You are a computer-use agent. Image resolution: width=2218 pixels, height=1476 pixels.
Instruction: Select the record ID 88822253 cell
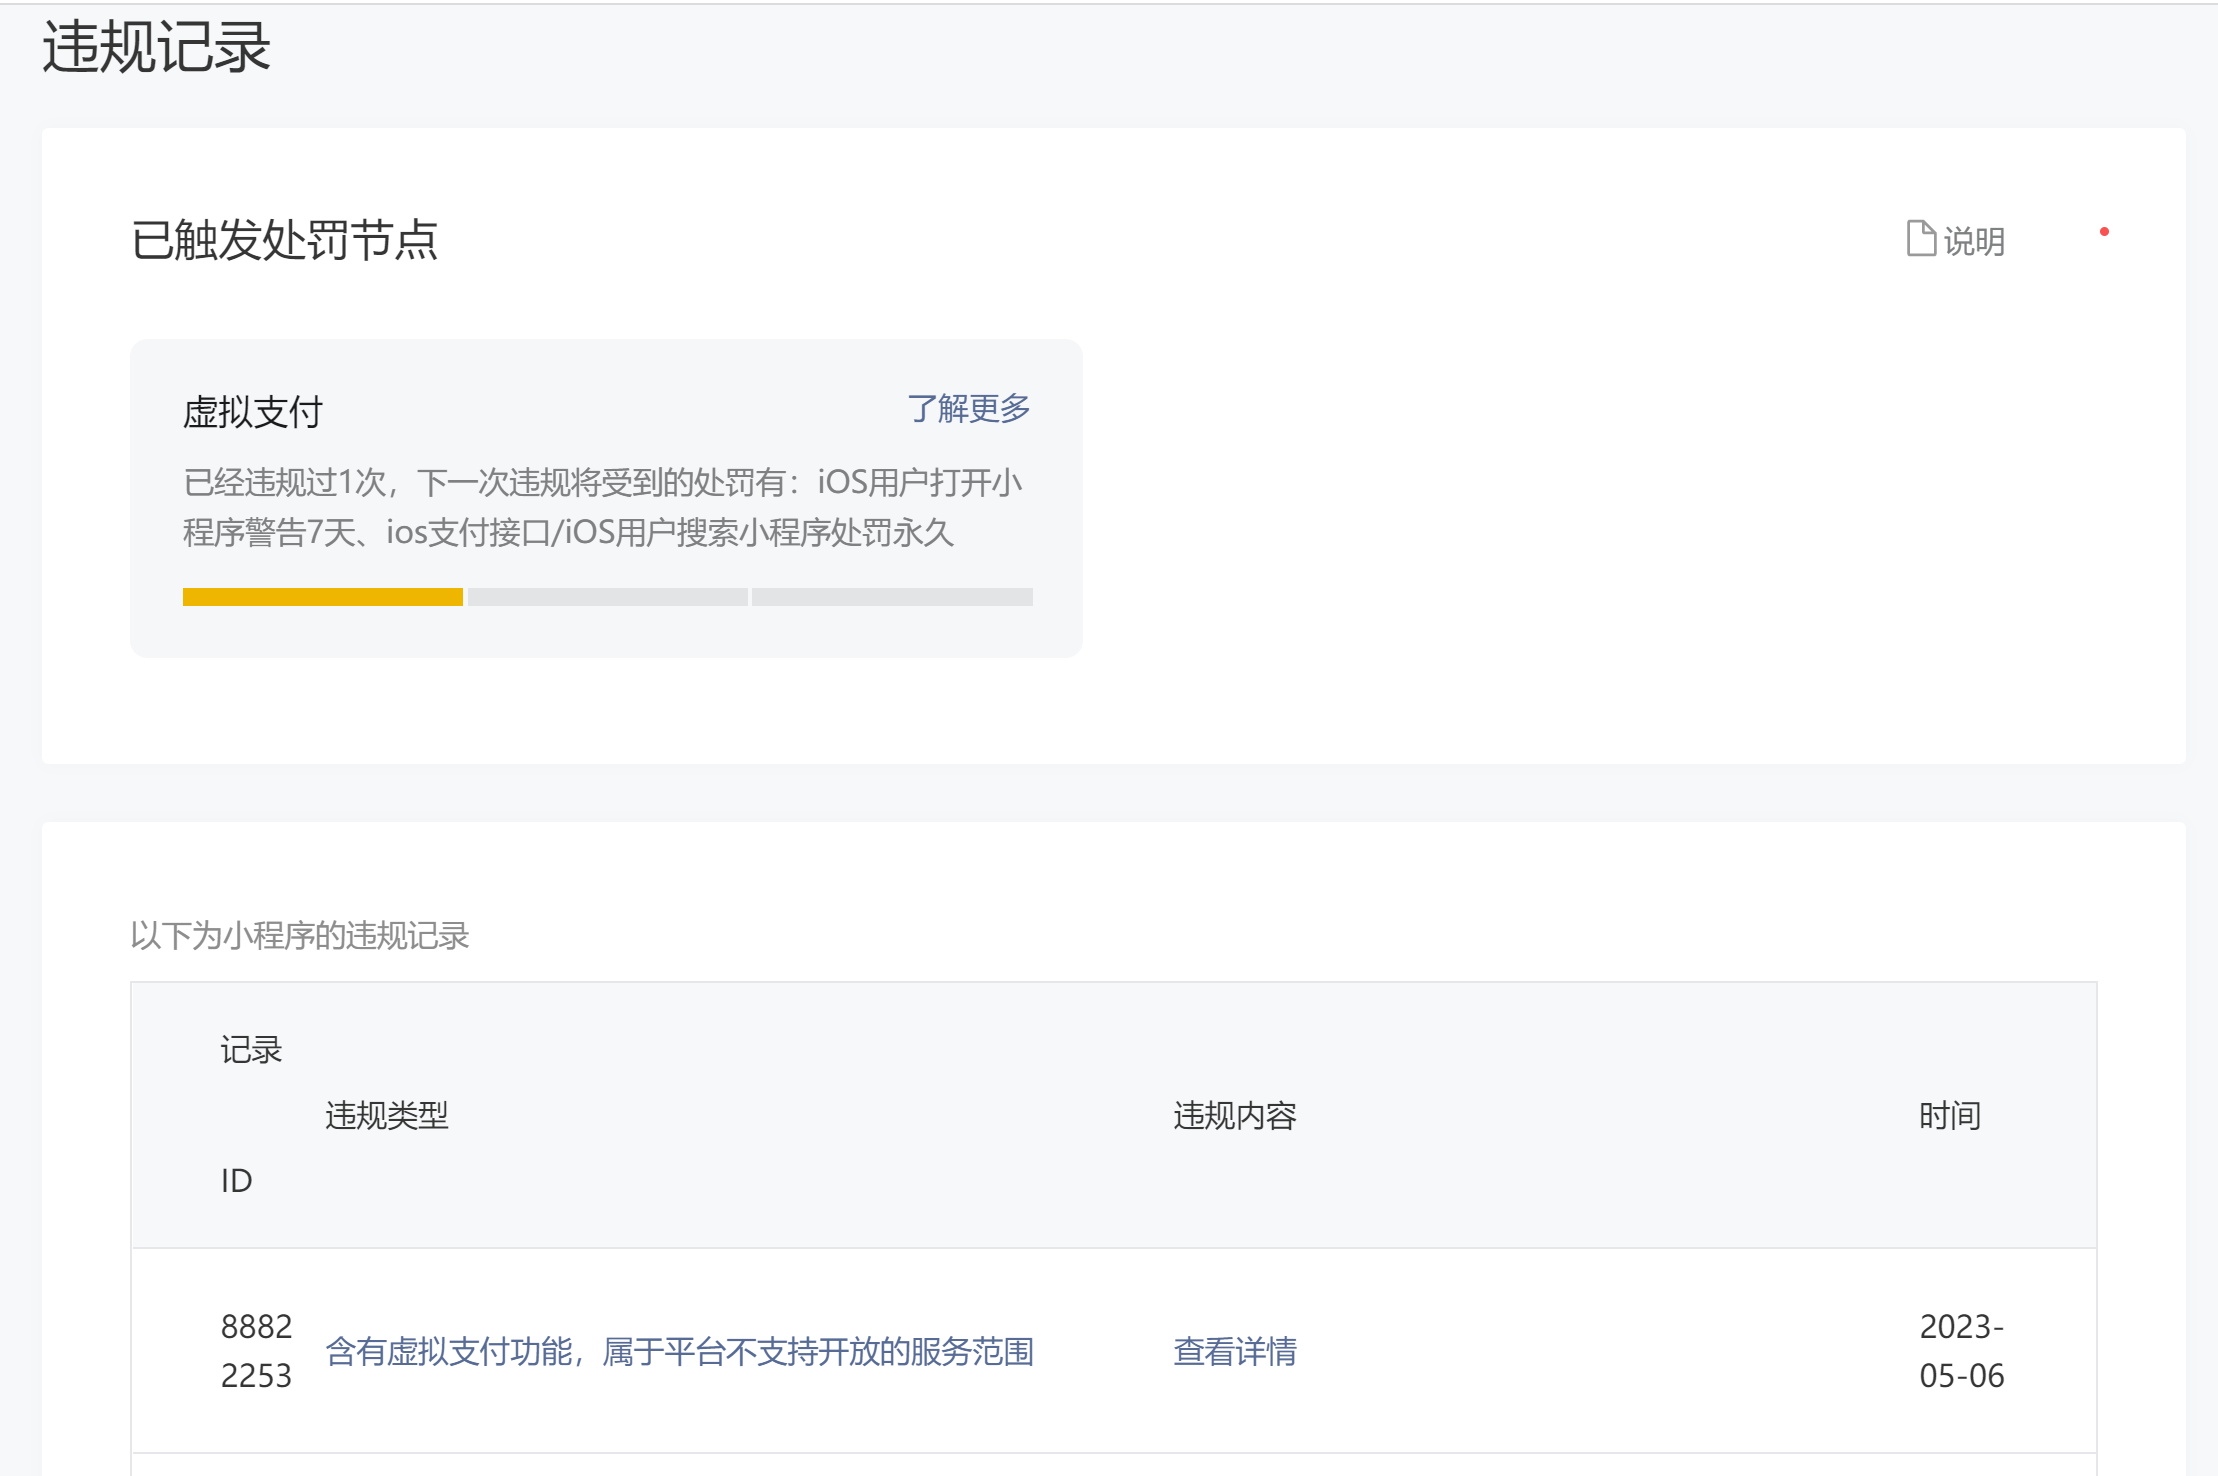256,1351
